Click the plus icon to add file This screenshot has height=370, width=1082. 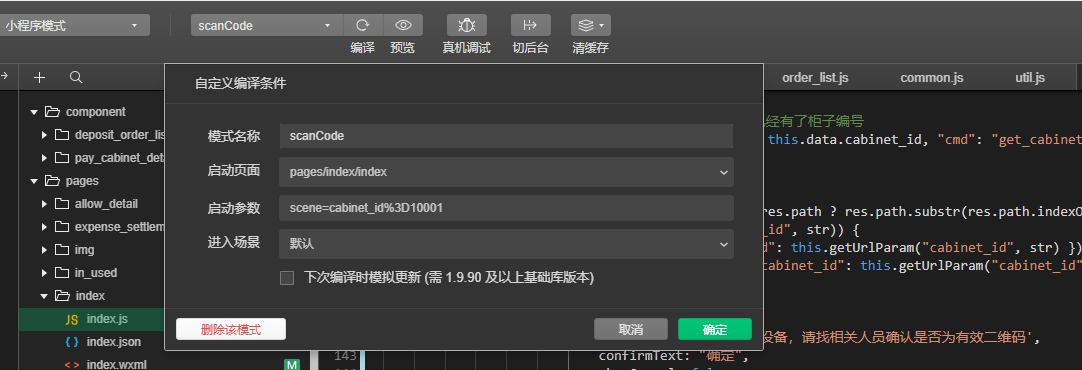coord(39,78)
